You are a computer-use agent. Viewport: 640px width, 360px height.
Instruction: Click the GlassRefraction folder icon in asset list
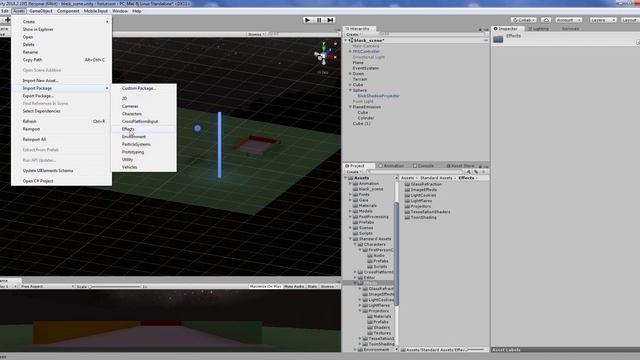[407, 184]
